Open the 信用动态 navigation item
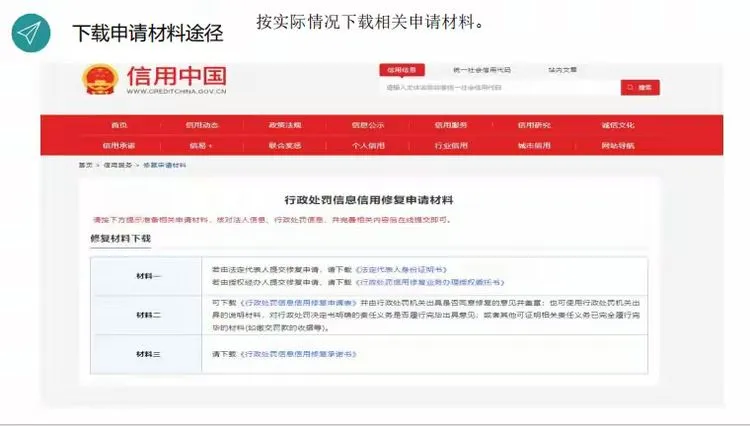750x426 pixels. tap(201, 125)
